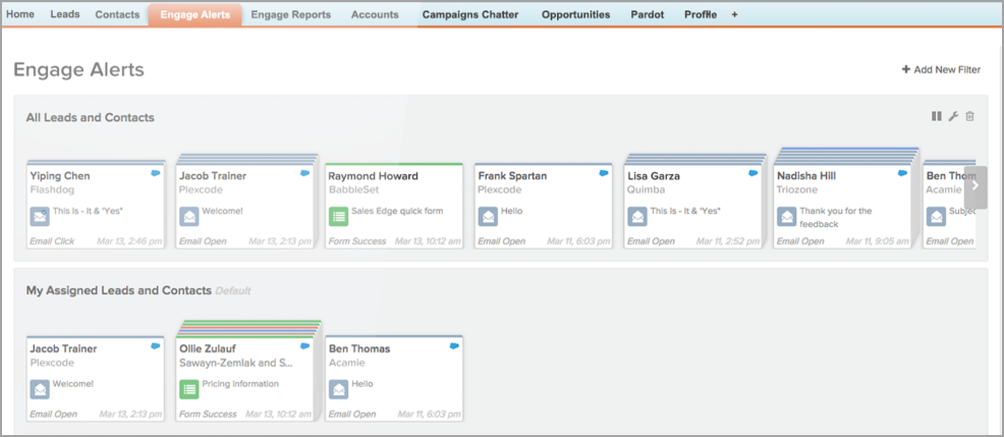The image size is (1004, 437).
Task: Click the 'Mar 13, 2:46 pm' timestamp
Action: click(x=131, y=242)
